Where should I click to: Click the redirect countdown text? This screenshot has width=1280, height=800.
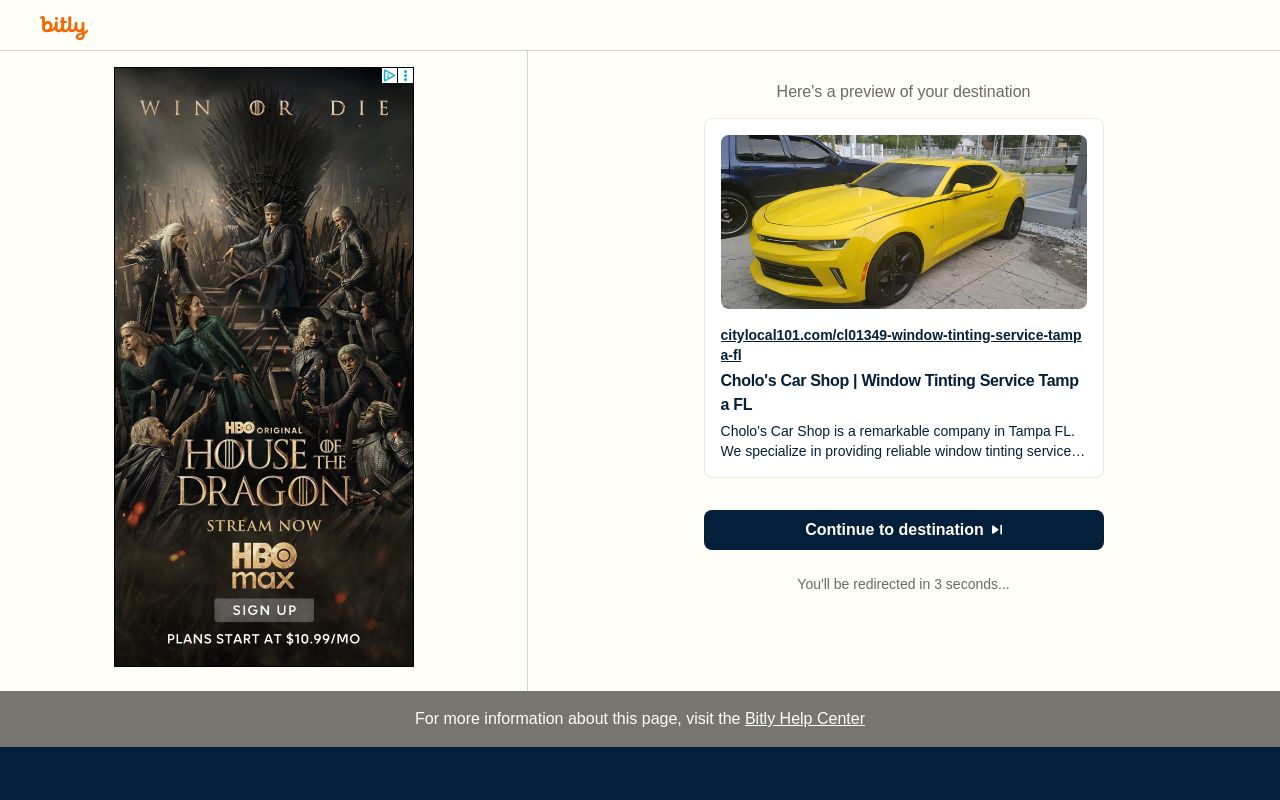coord(903,584)
